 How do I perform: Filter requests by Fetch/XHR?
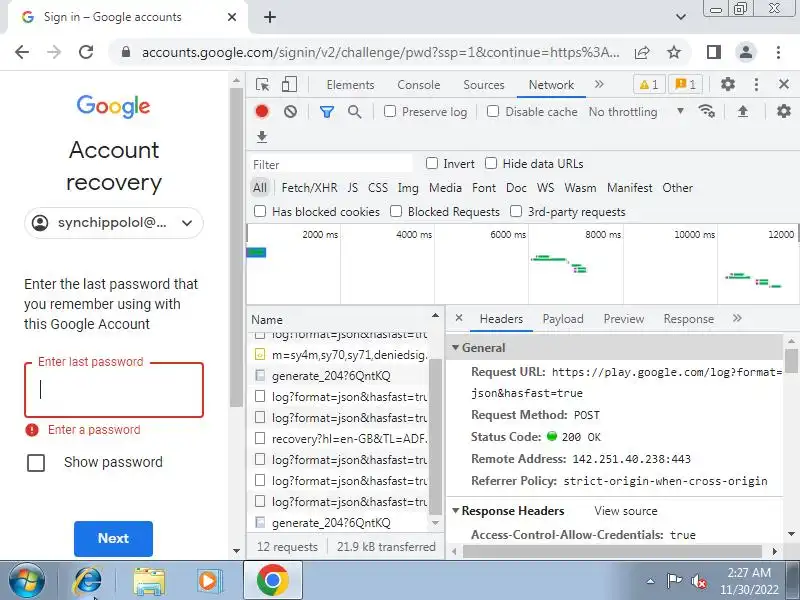309,188
